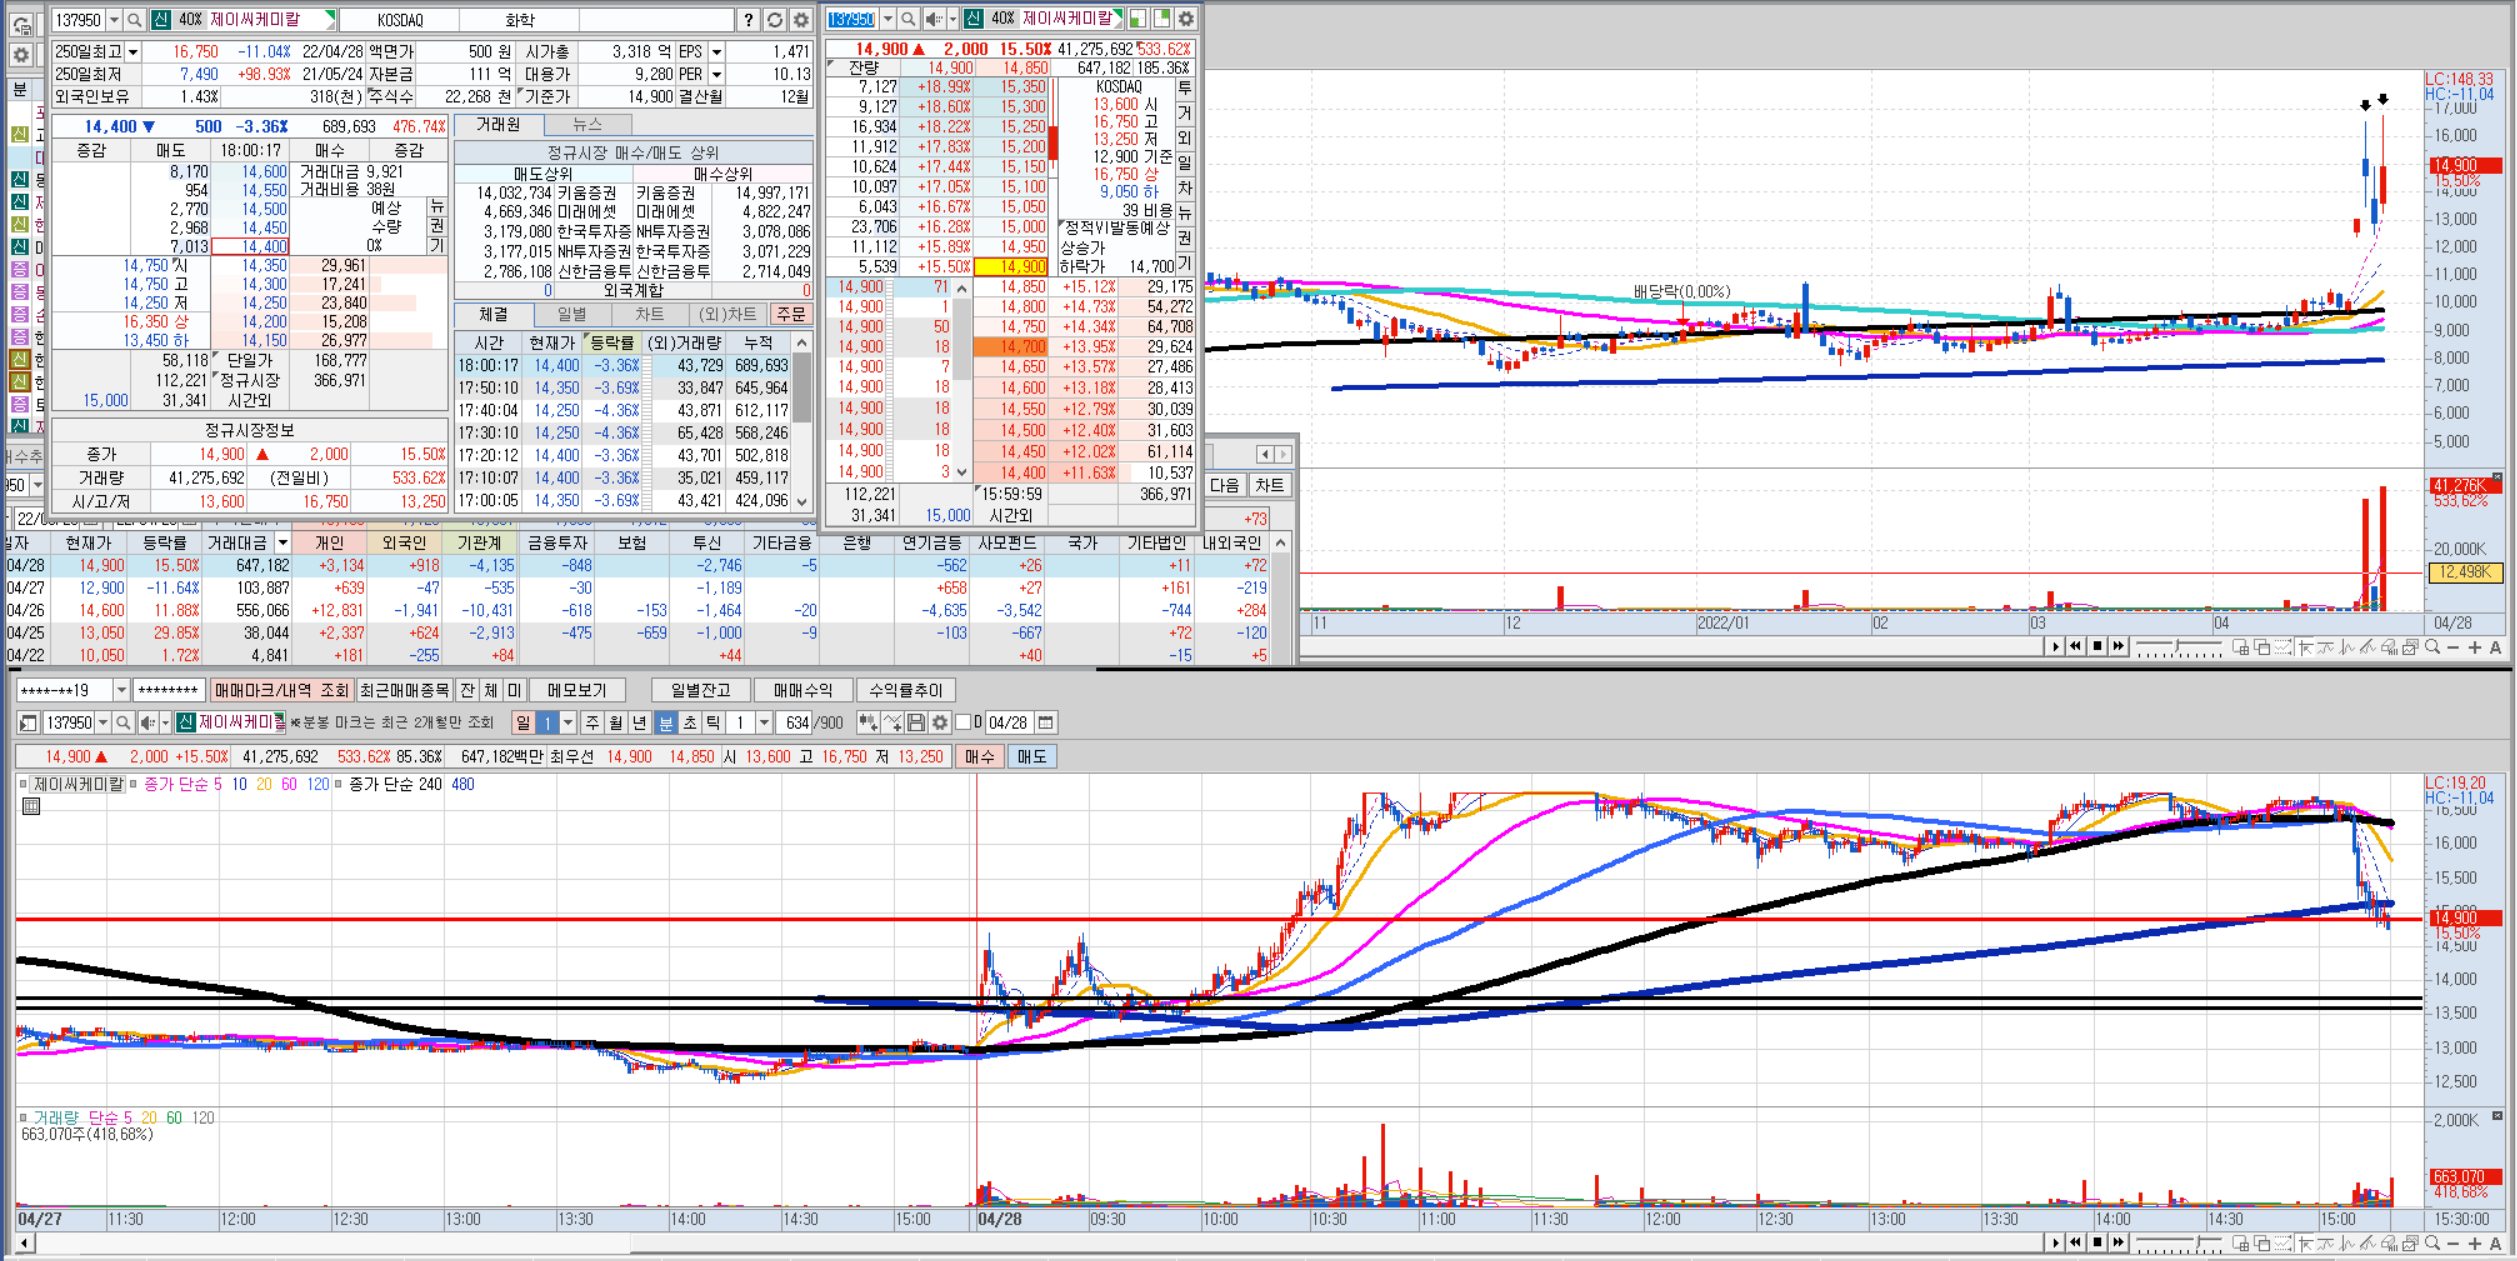Open 거래대금 column dropdown in investor table

pos(283,542)
